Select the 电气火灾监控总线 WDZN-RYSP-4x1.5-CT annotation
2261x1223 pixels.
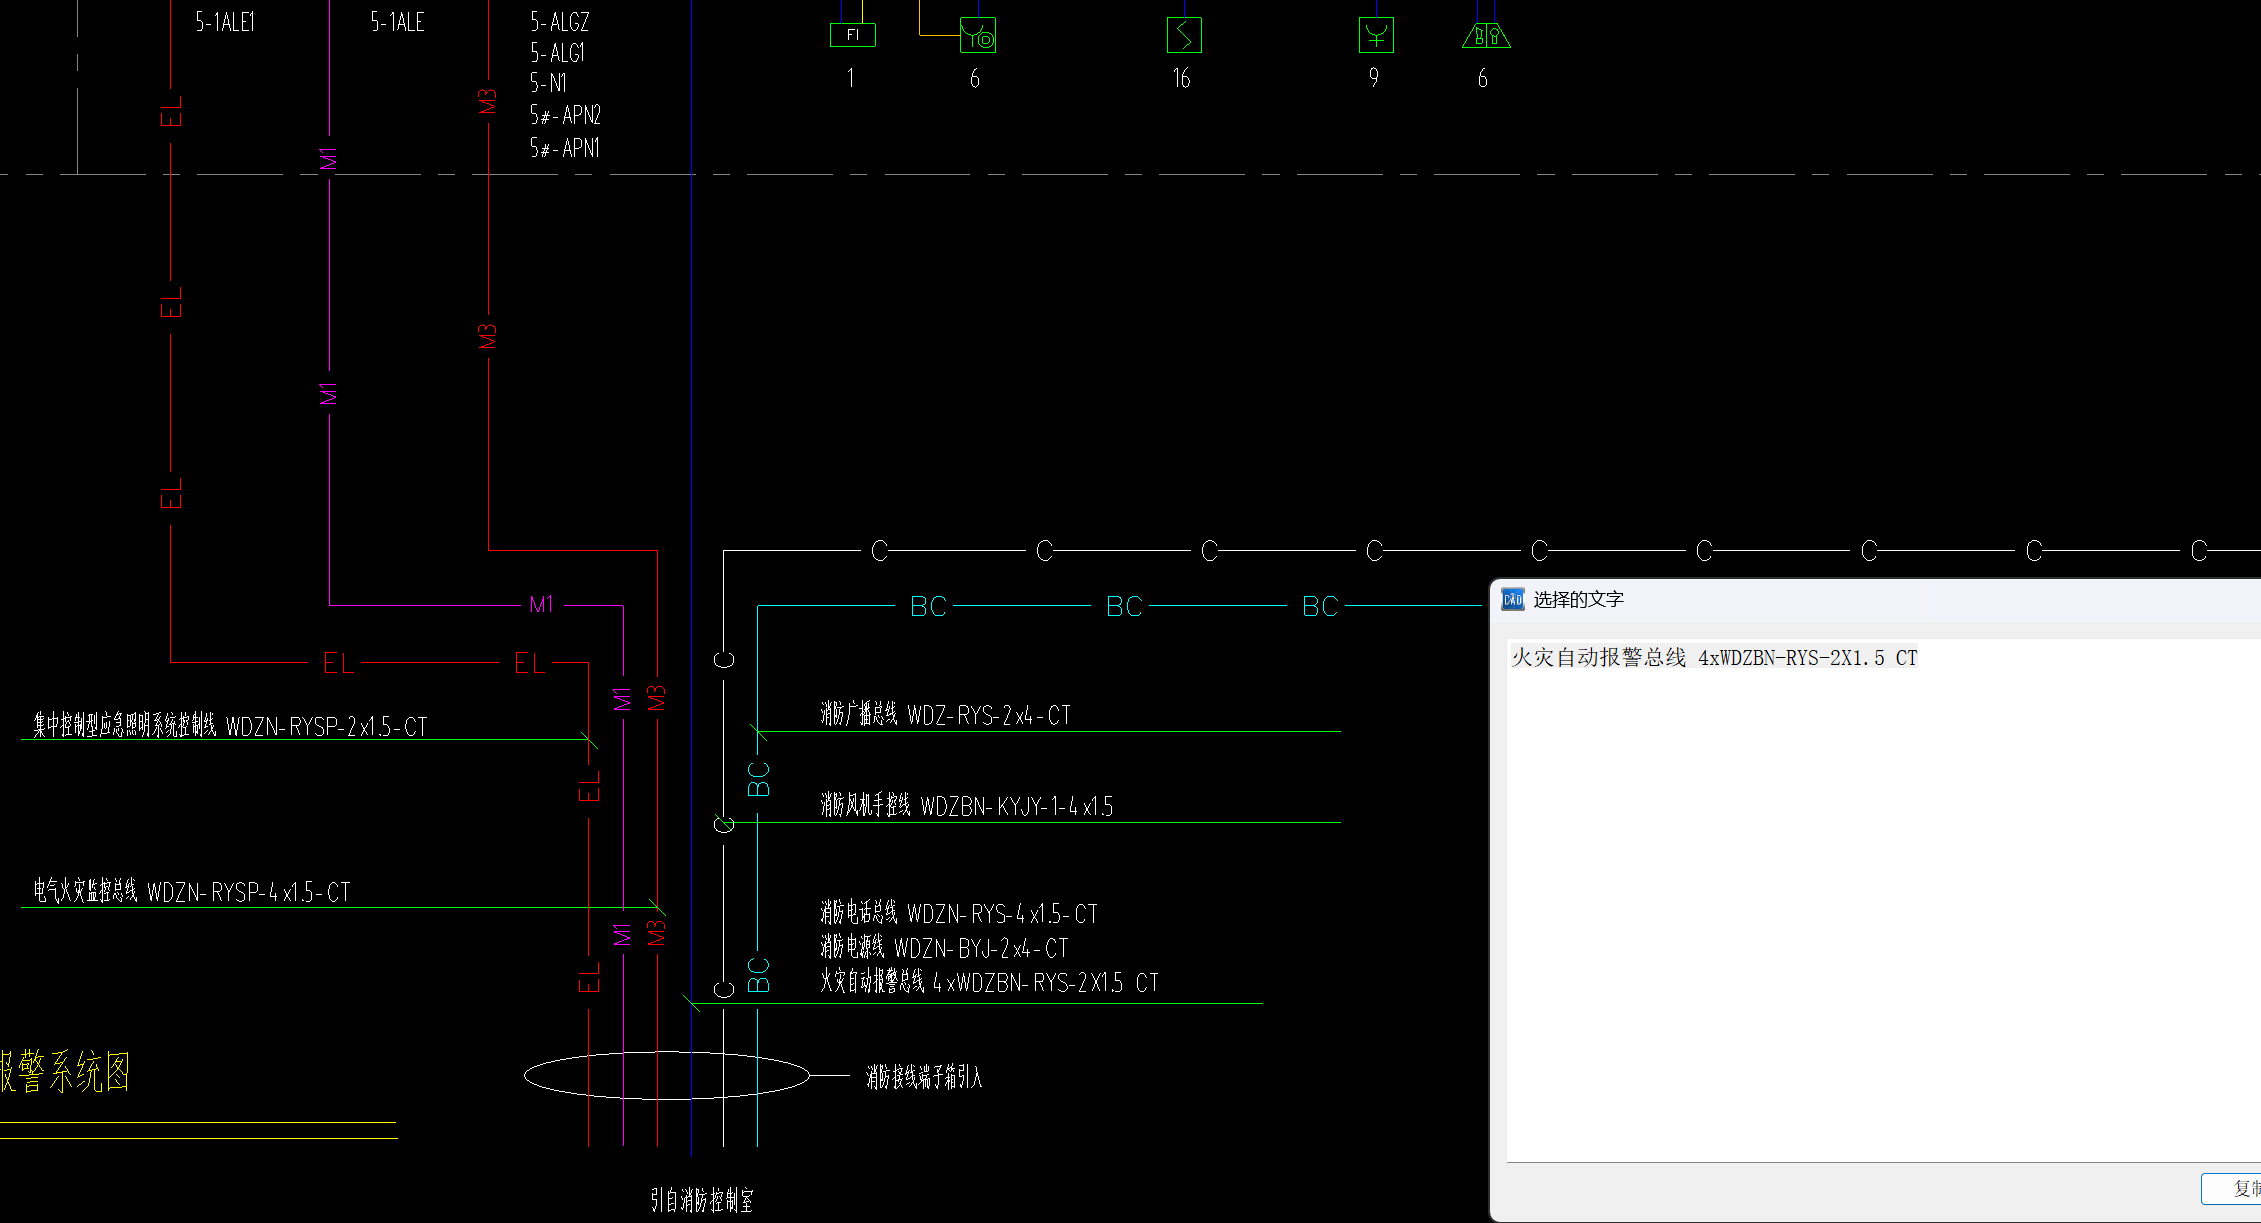192,891
